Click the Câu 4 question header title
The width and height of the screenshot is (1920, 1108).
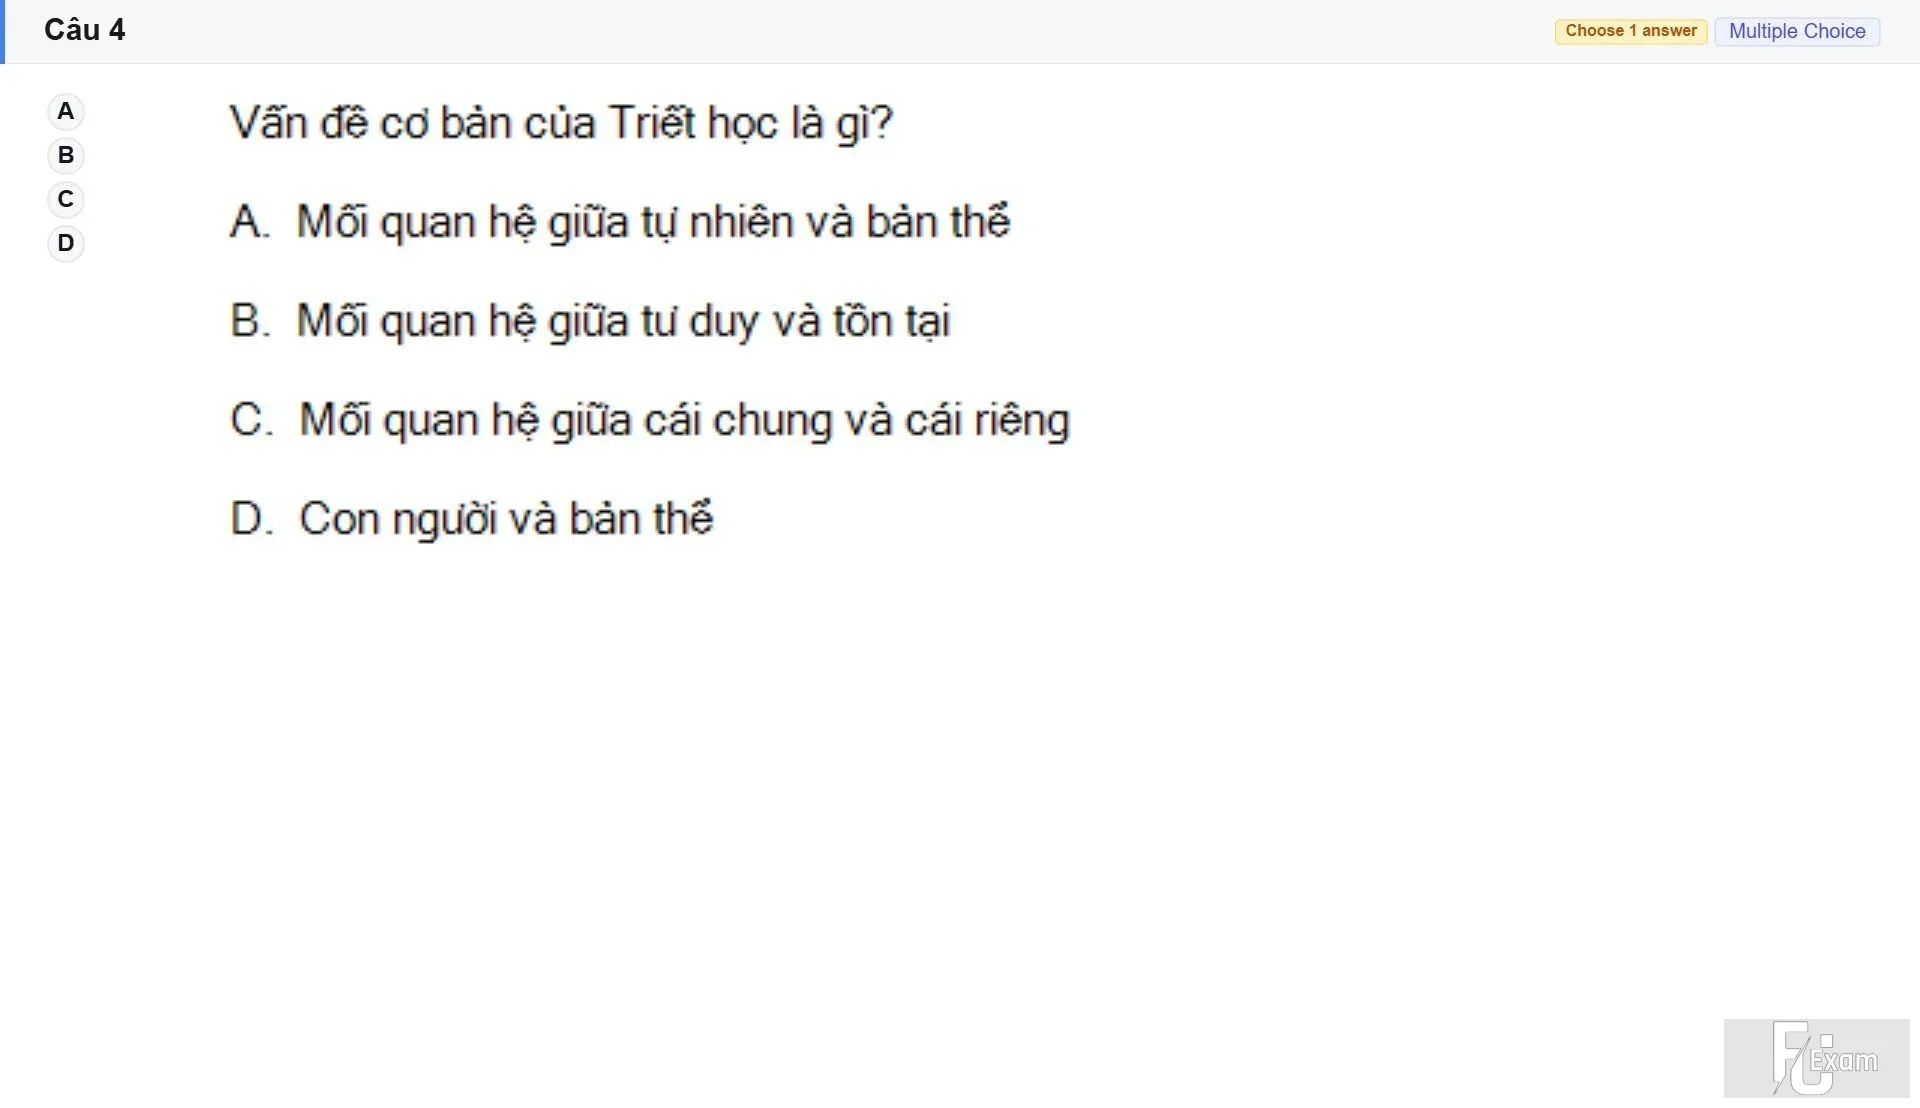click(85, 30)
